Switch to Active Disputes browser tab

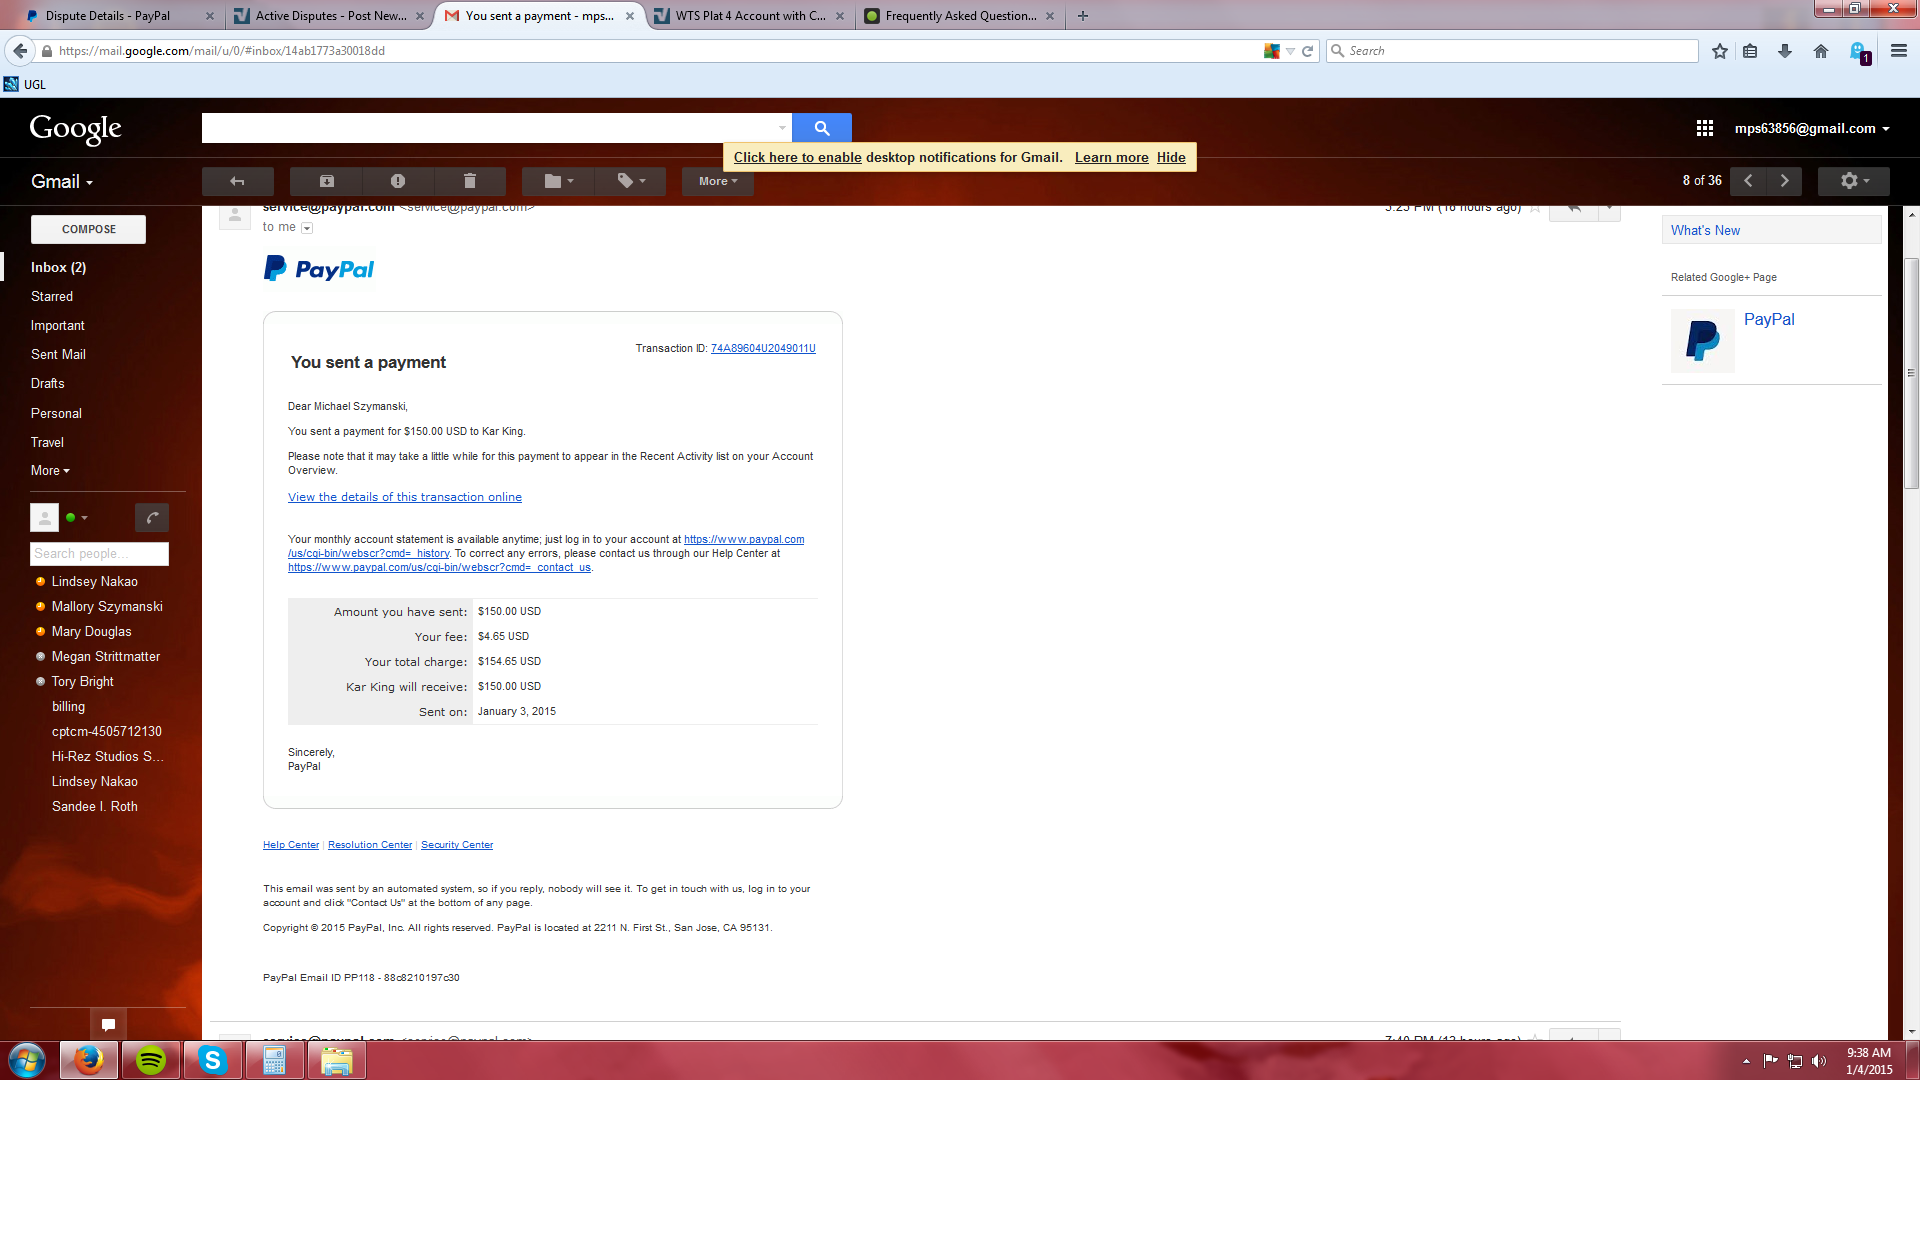tap(329, 16)
